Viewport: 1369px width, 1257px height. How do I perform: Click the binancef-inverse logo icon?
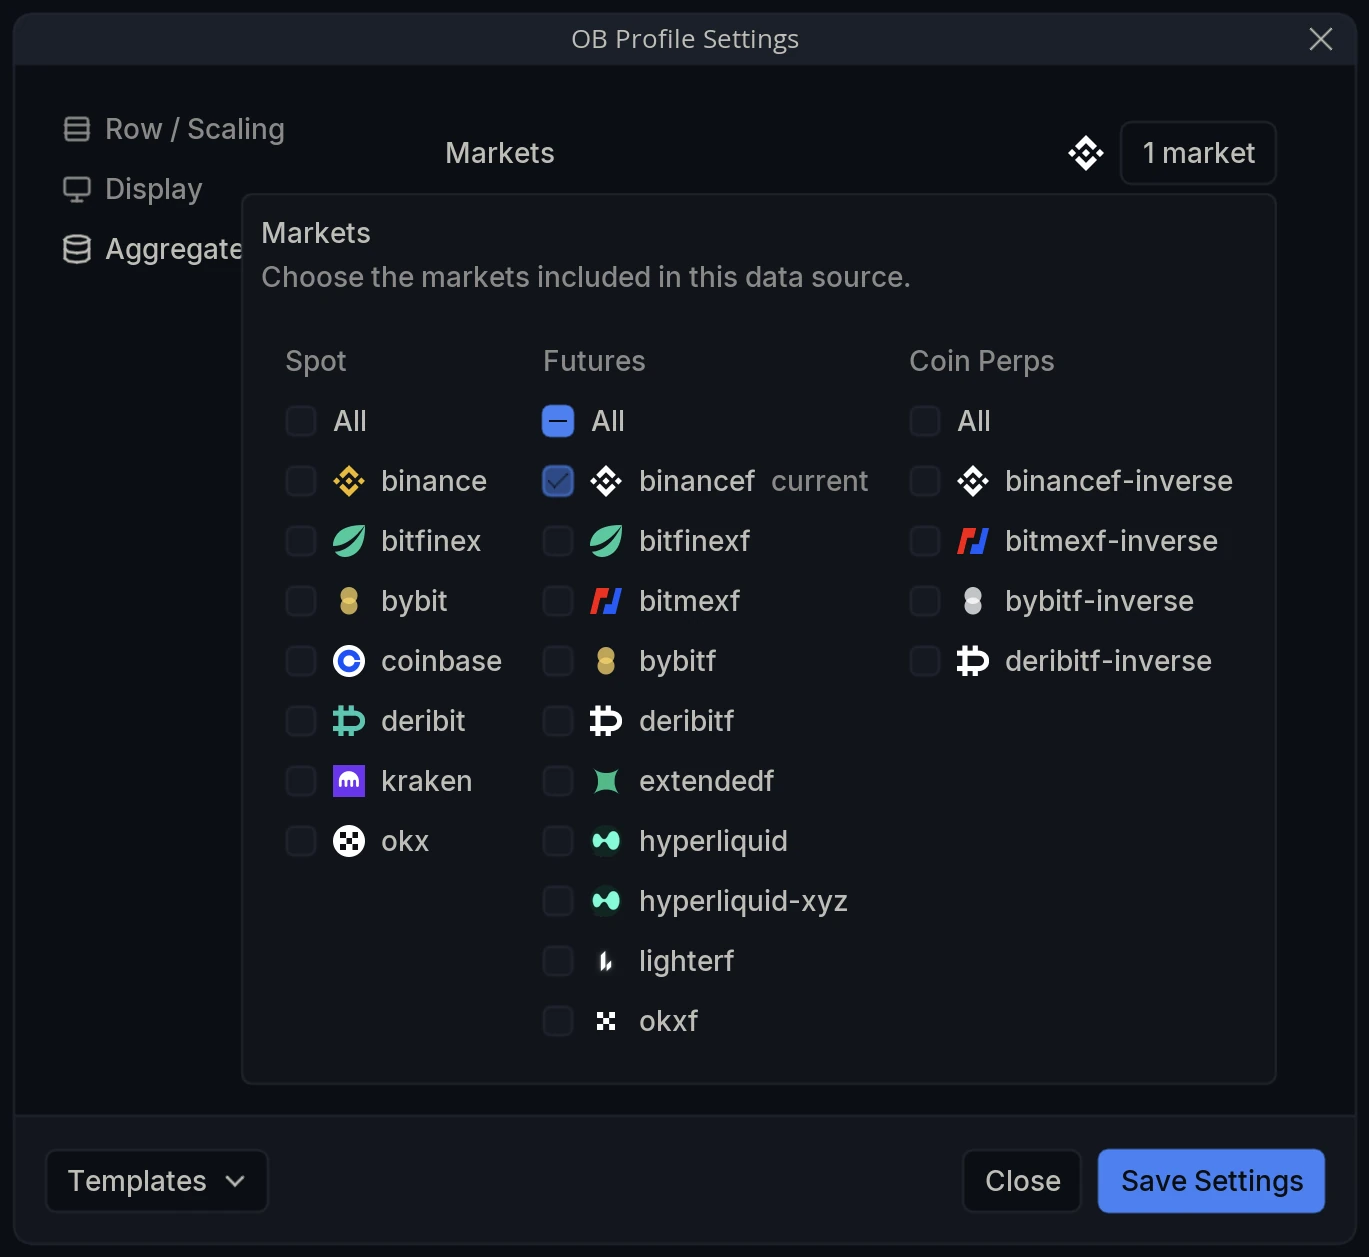point(973,481)
